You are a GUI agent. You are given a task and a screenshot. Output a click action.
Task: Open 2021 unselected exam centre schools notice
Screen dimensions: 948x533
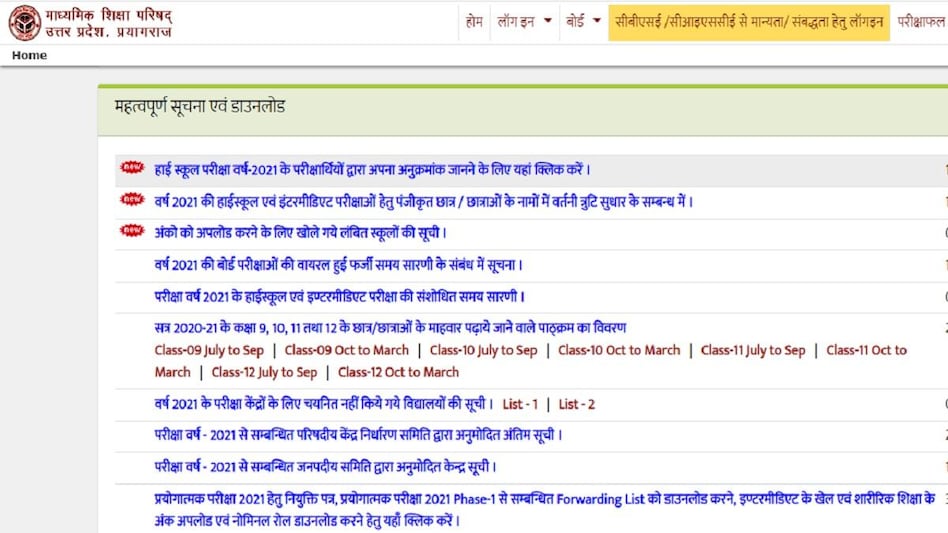click(323, 404)
